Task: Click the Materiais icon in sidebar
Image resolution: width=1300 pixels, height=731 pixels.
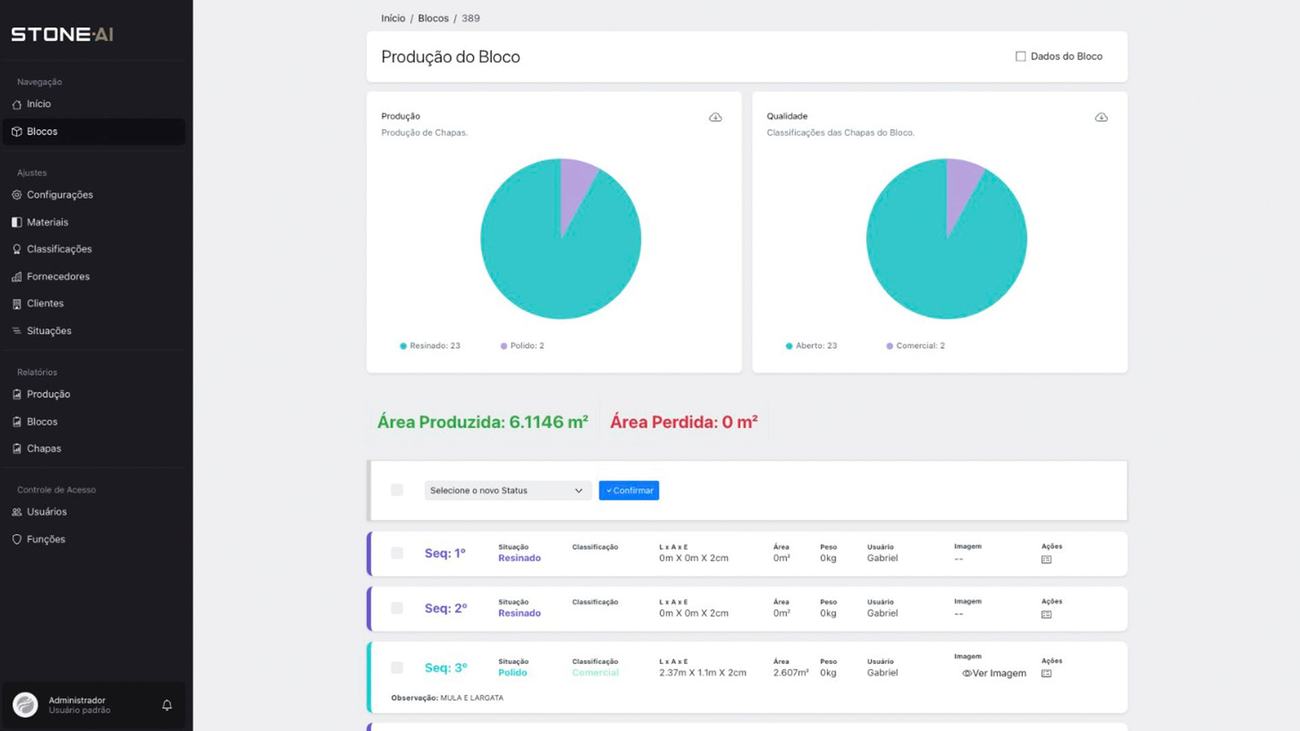Action: [17, 222]
